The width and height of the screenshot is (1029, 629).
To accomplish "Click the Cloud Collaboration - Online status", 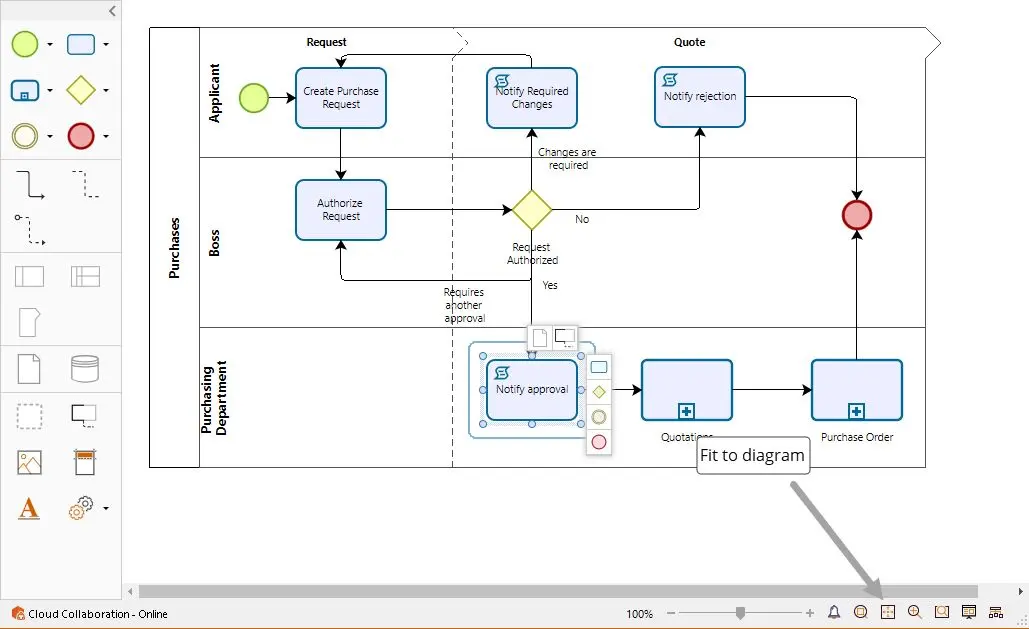I will pos(90,614).
